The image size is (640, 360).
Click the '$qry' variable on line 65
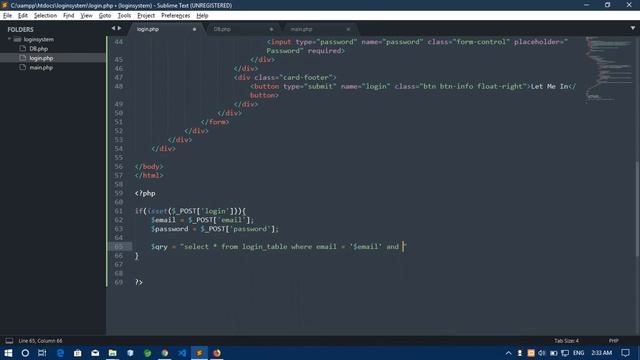tap(159, 247)
